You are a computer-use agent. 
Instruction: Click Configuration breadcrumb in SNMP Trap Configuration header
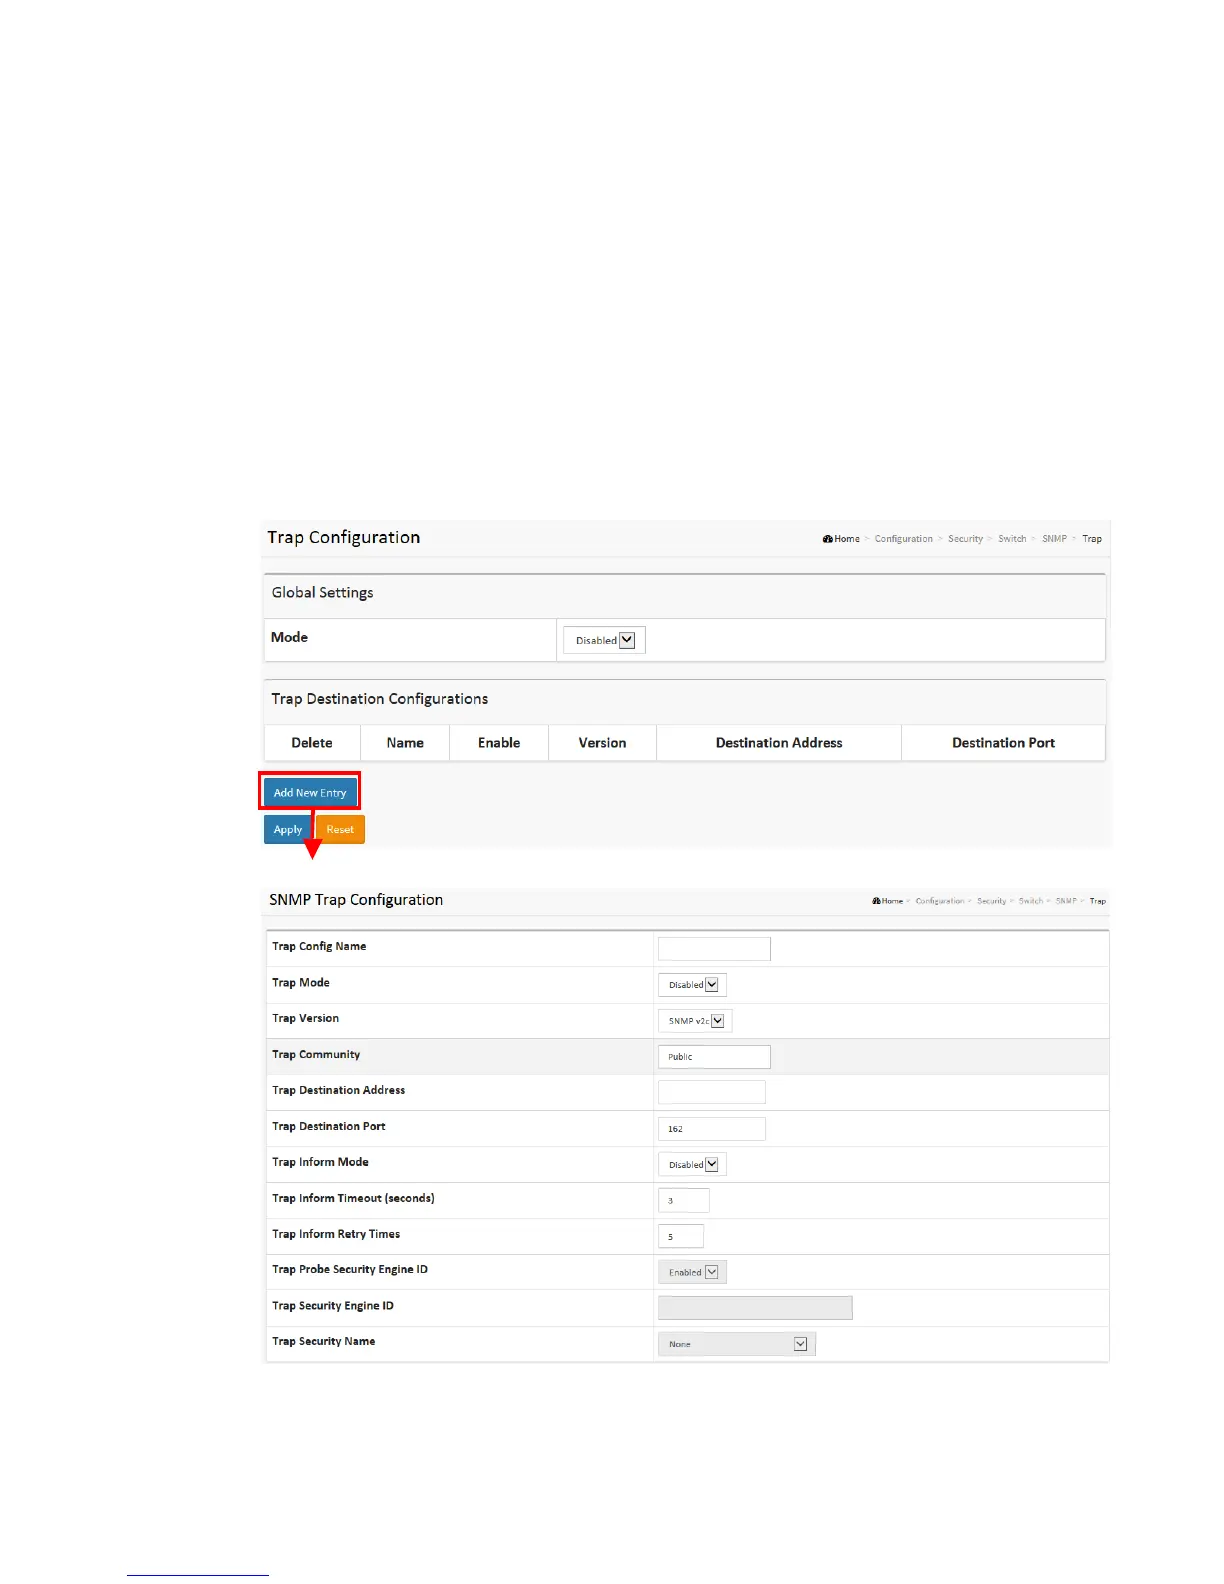coord(940,901)
